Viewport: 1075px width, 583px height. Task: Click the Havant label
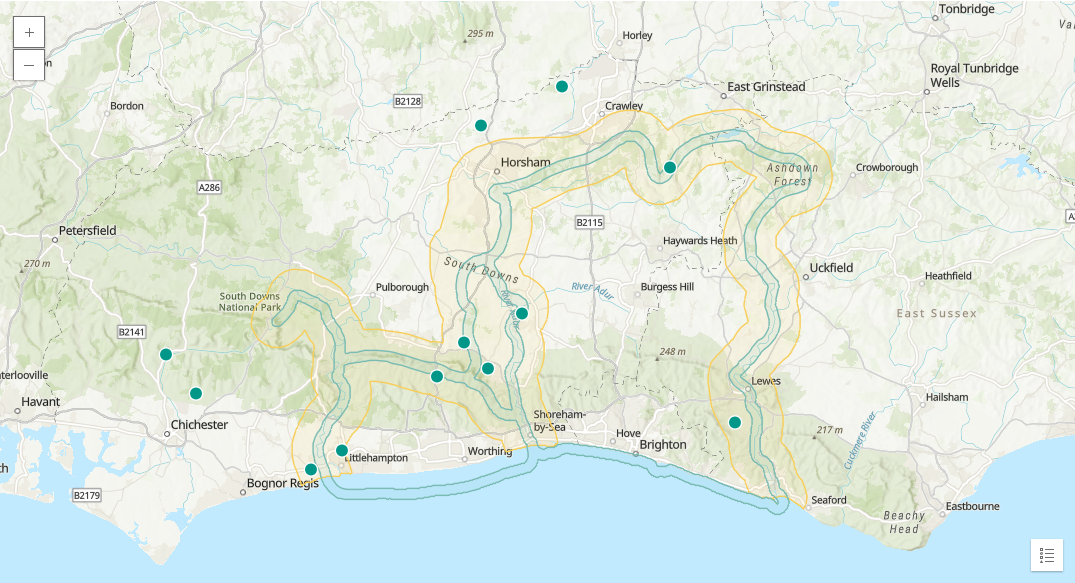[x=40, y=402]
